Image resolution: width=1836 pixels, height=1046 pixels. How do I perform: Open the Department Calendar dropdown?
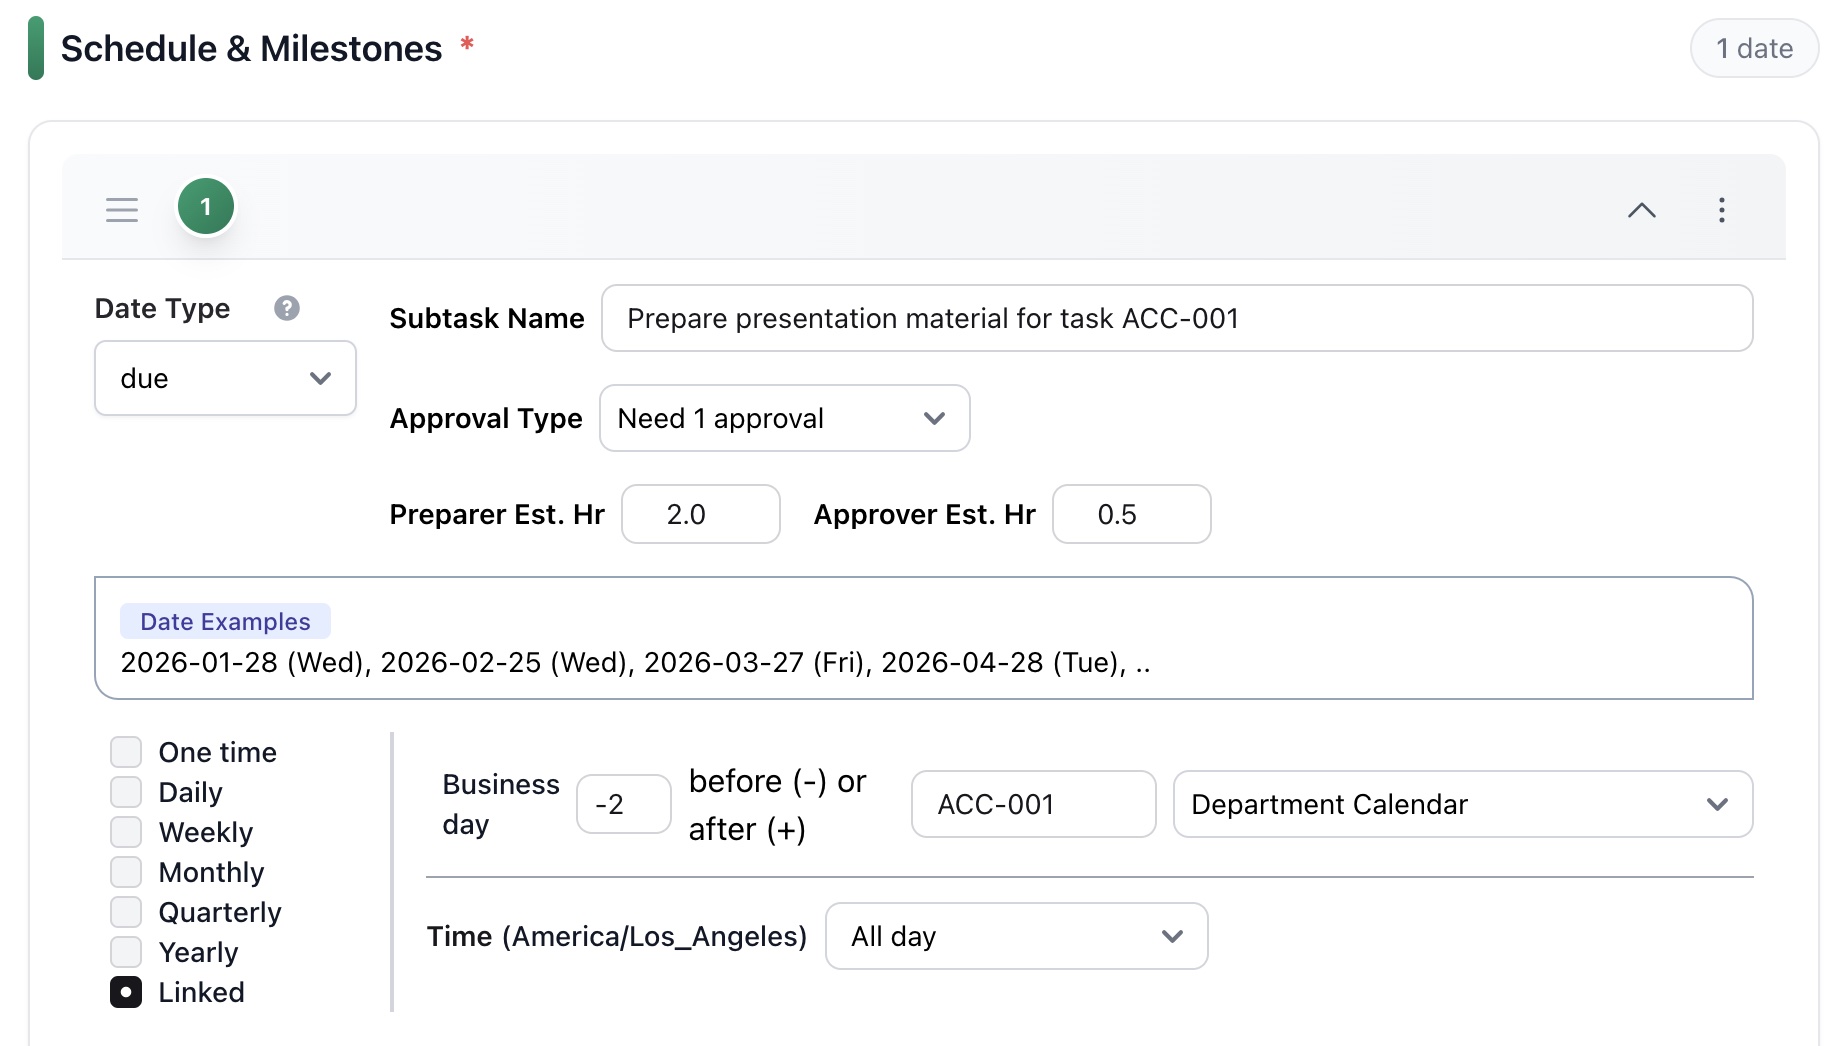click(x=1462, y=804)
